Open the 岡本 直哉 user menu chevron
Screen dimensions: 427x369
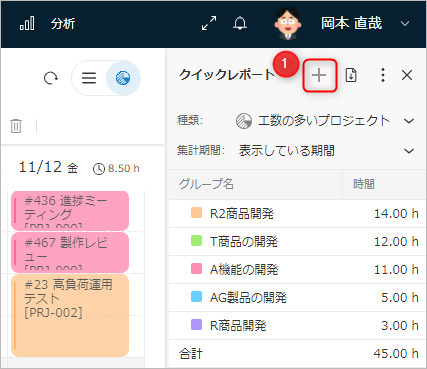(x=405, y=24)
